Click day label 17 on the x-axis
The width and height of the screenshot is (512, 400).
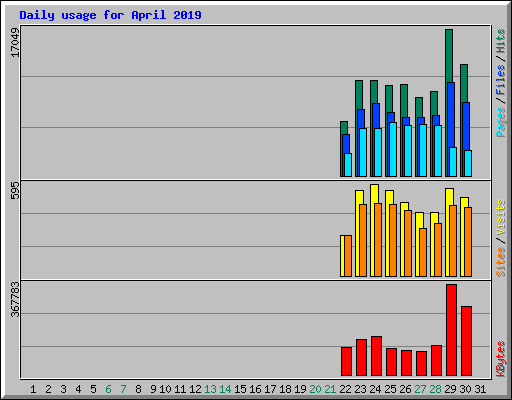(270, 389)
